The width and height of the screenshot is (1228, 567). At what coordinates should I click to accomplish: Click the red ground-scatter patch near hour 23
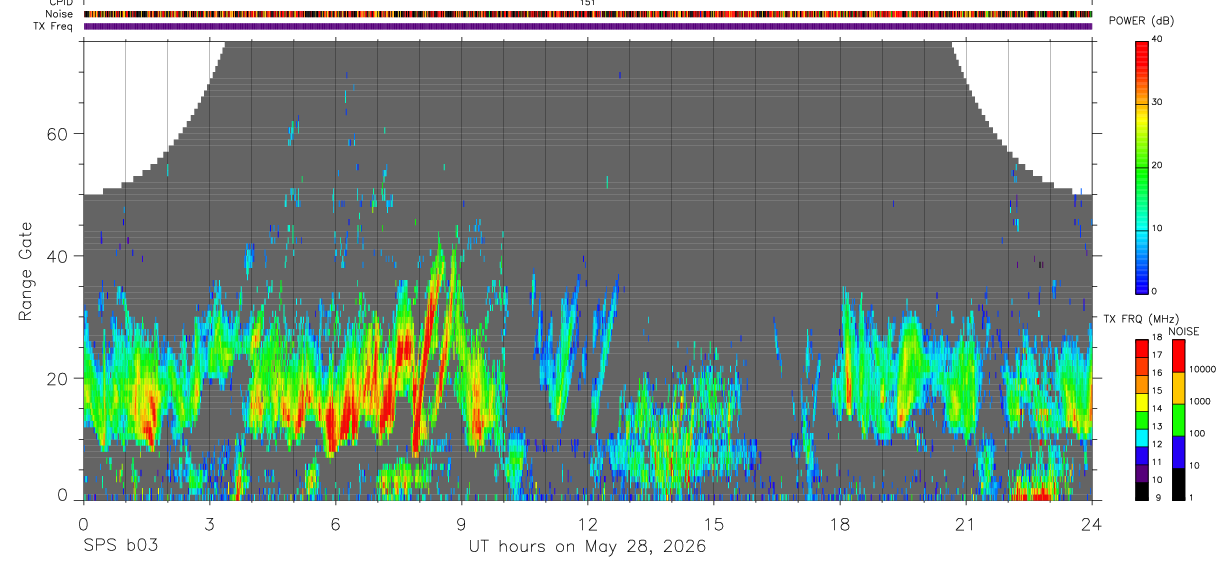(1032, 493)
